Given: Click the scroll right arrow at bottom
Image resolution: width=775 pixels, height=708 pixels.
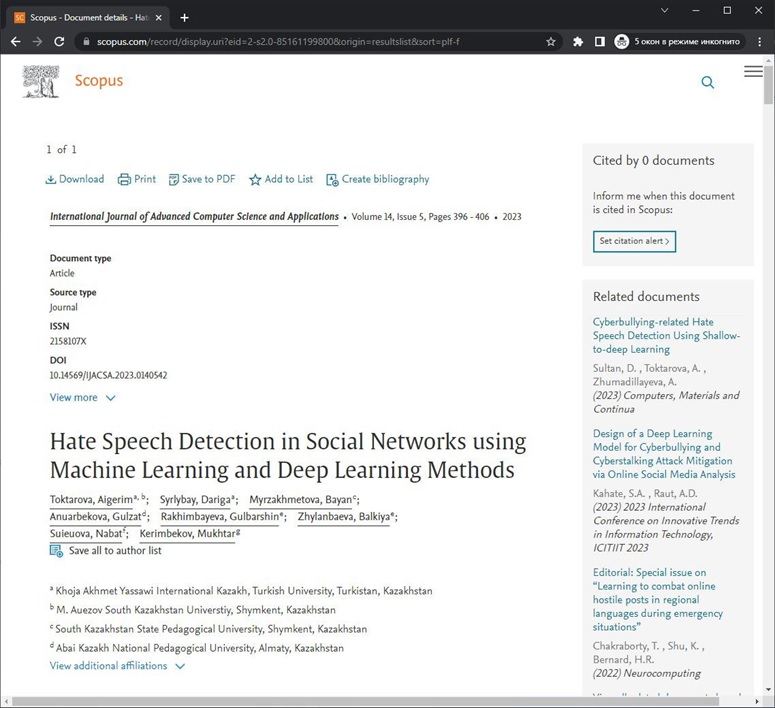Looking at the screenshot, I should pyautogui.click(x=757, y=702).
